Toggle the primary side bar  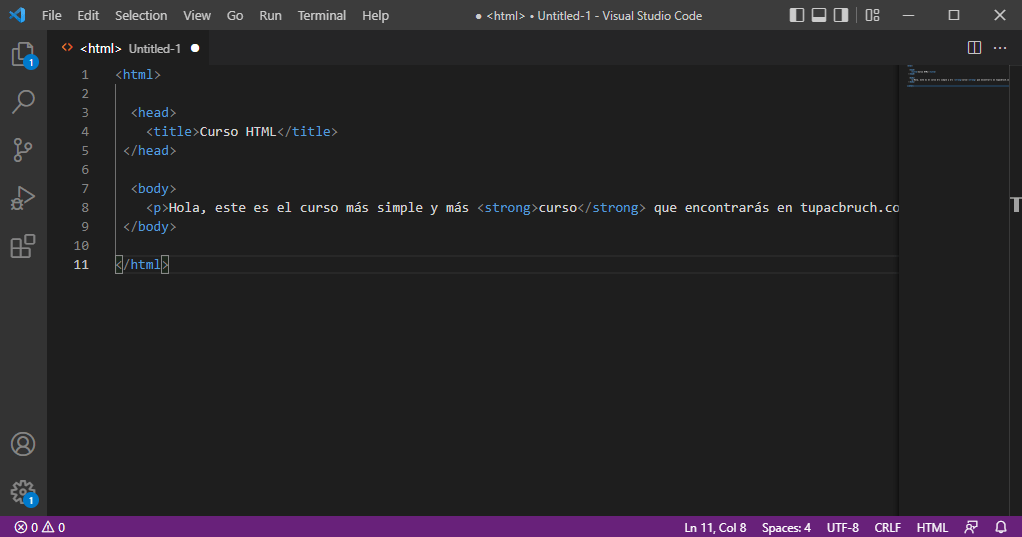pyautogui.click(x=796, y=15)
